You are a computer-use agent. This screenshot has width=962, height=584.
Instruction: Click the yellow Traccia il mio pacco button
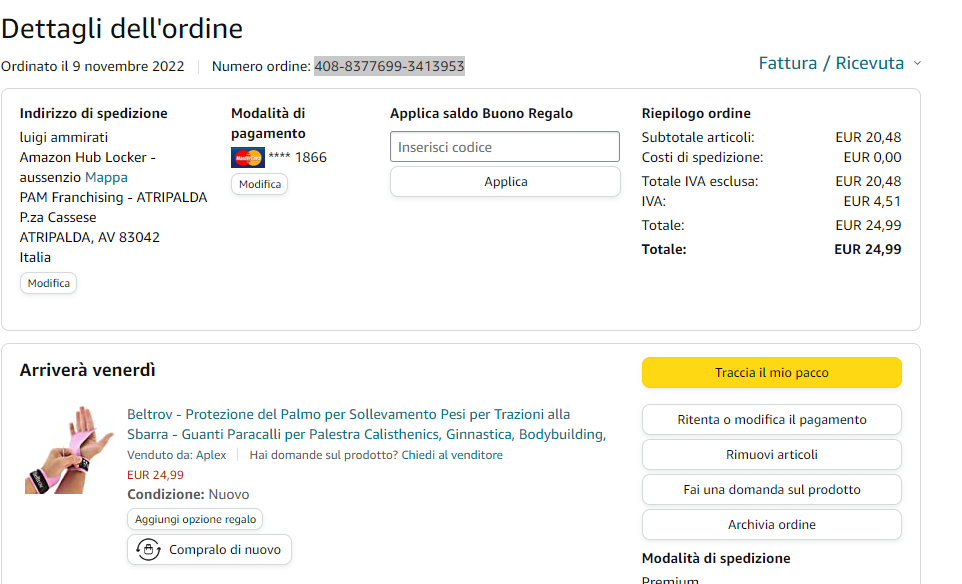(771, 373)
